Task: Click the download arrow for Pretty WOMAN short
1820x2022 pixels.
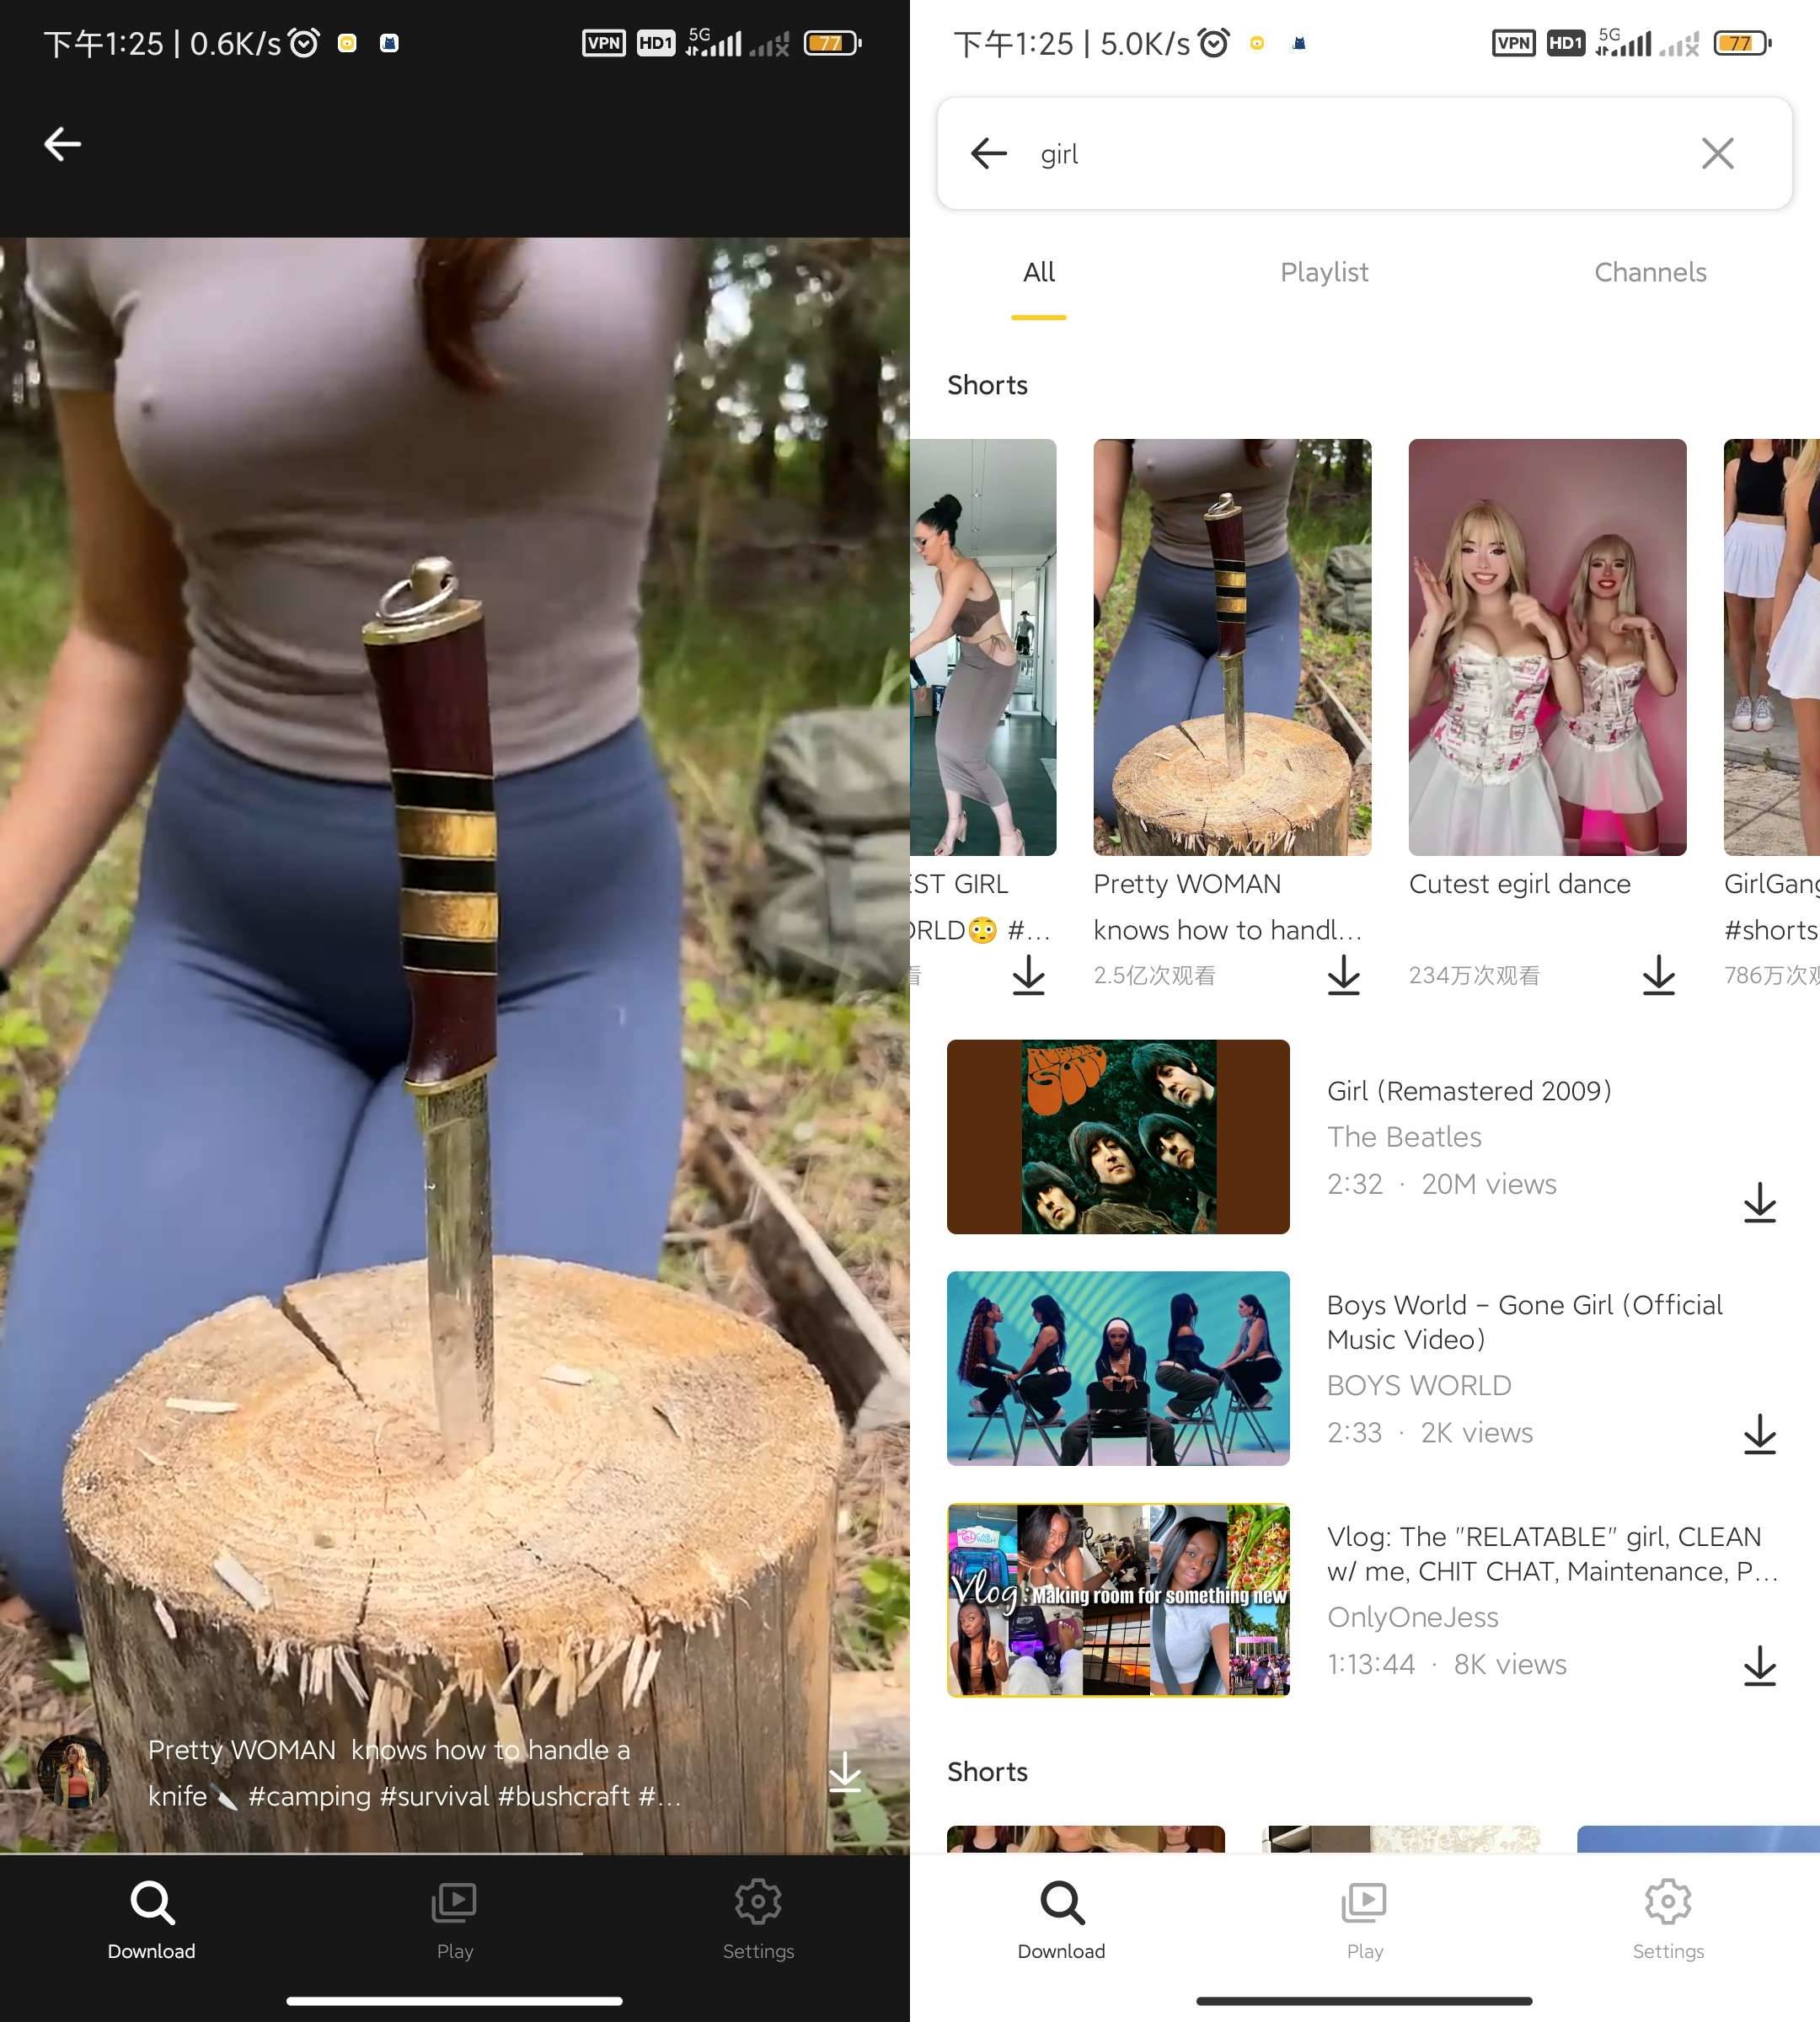Action: (x=1342, y=976)
